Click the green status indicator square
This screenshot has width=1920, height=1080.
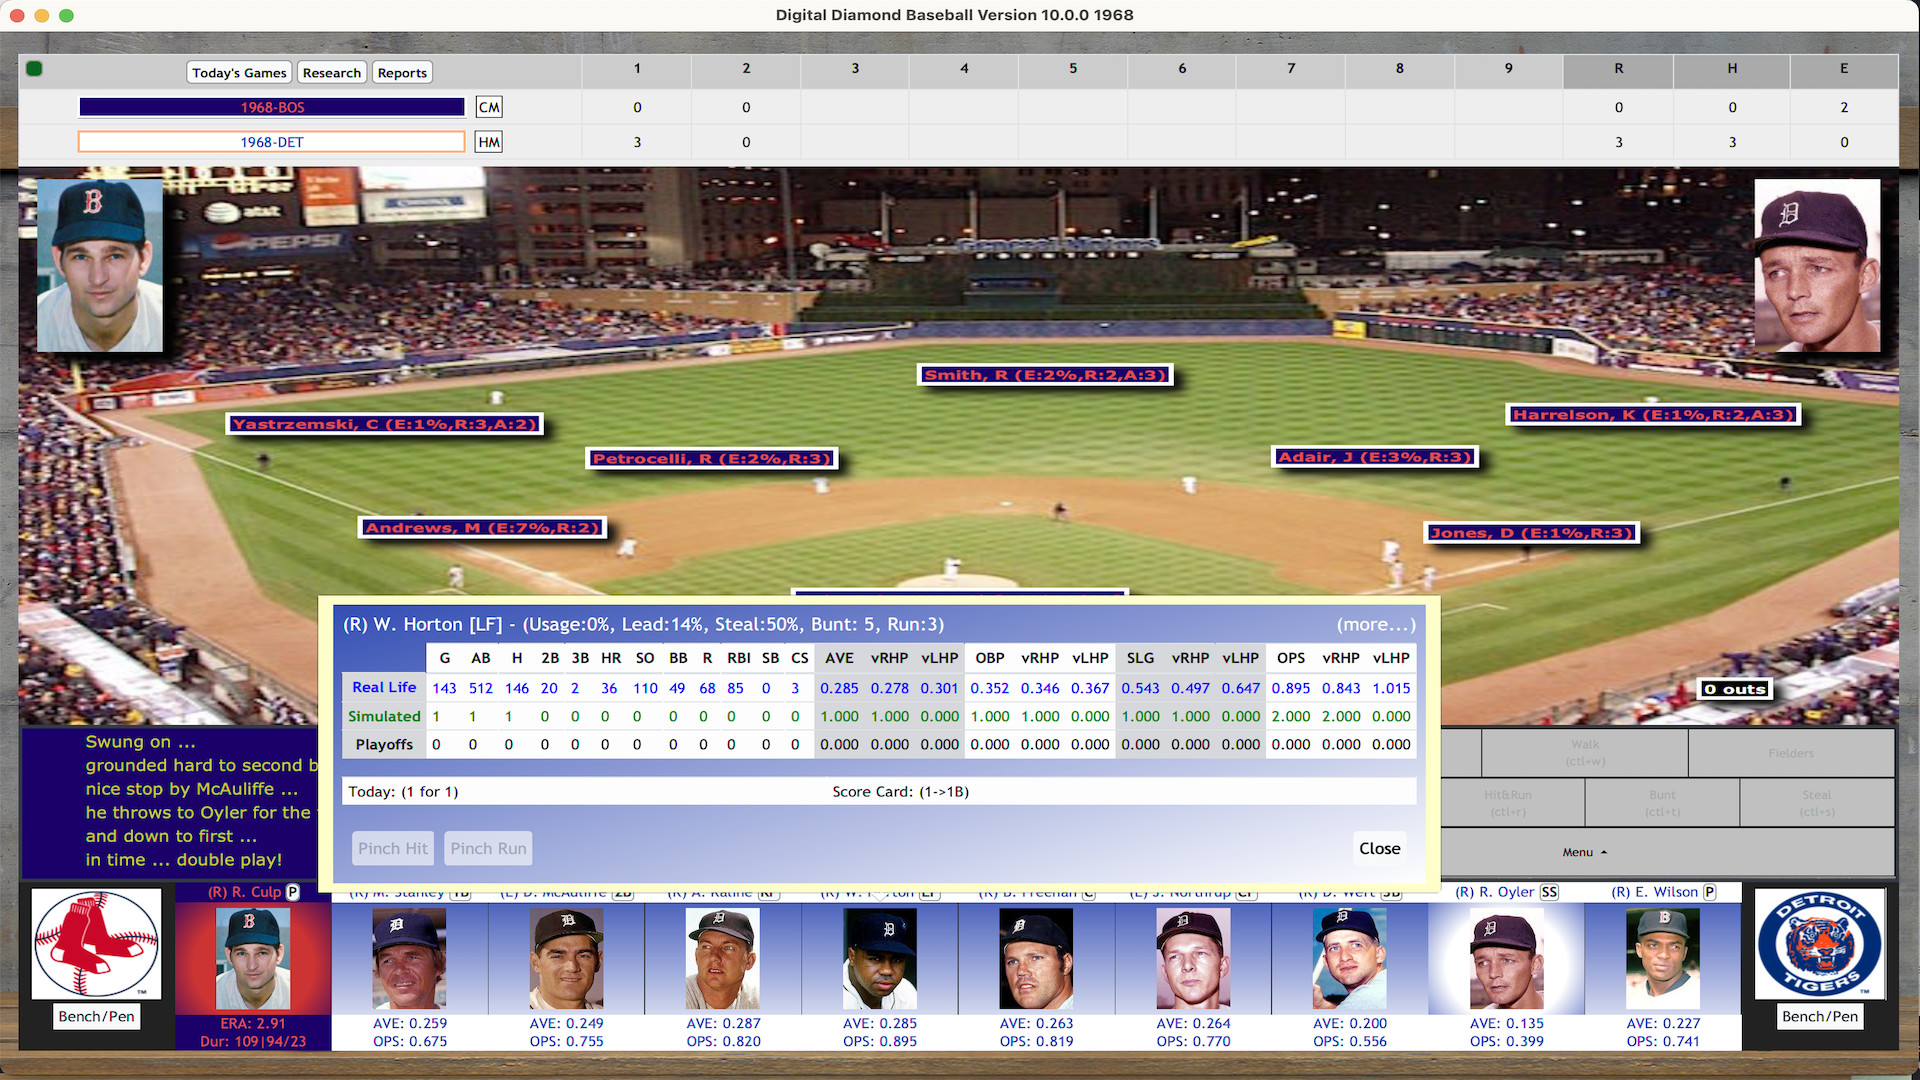[35, 68]
